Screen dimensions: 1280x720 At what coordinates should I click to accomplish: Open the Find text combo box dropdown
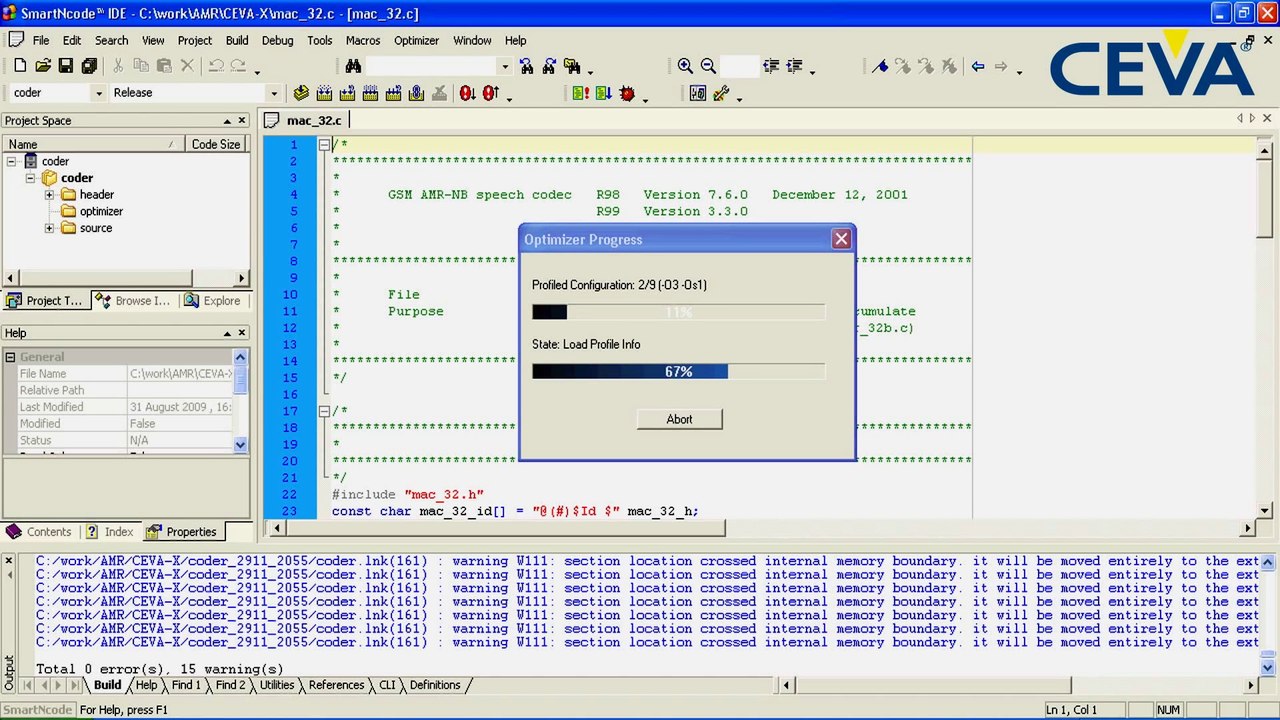(x=504, y=66)
